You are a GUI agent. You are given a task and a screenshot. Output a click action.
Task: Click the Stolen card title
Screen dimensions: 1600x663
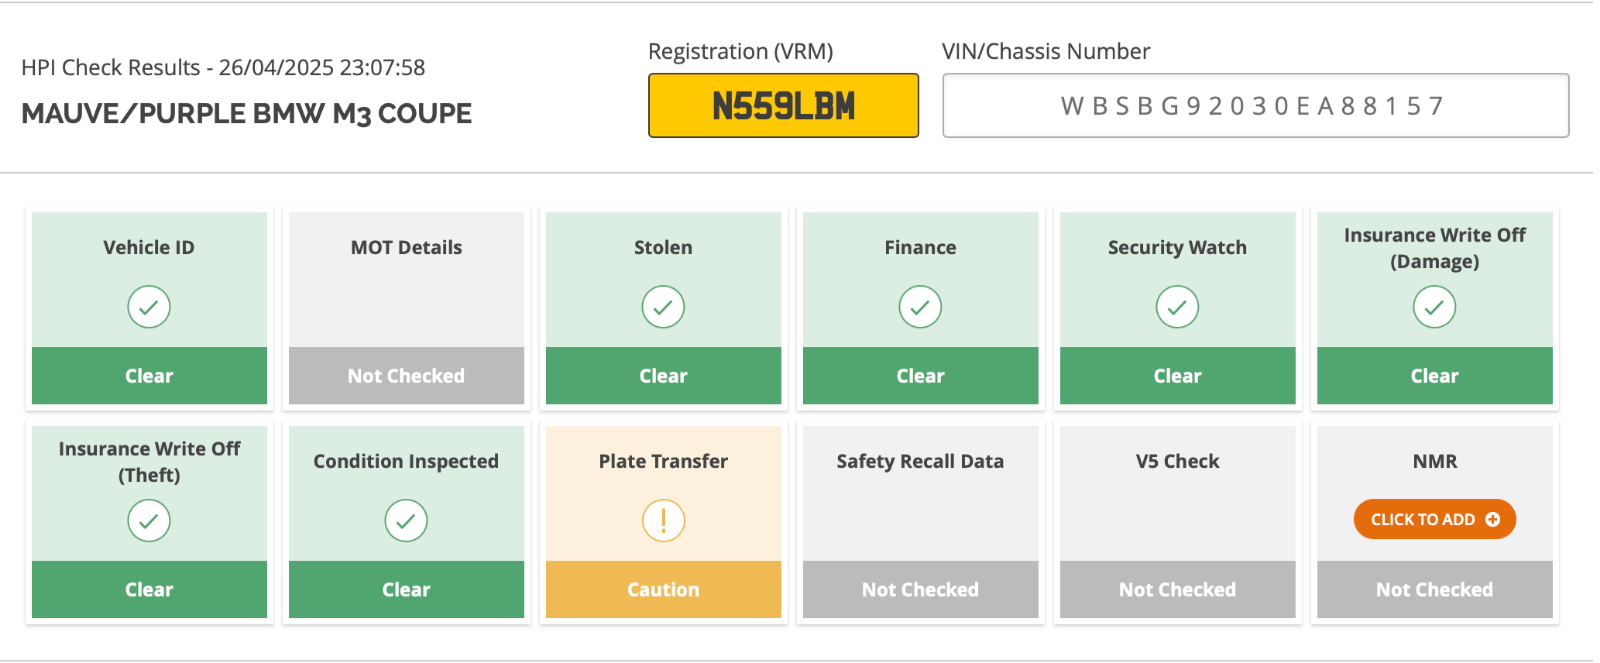click(x=663, y=247)
